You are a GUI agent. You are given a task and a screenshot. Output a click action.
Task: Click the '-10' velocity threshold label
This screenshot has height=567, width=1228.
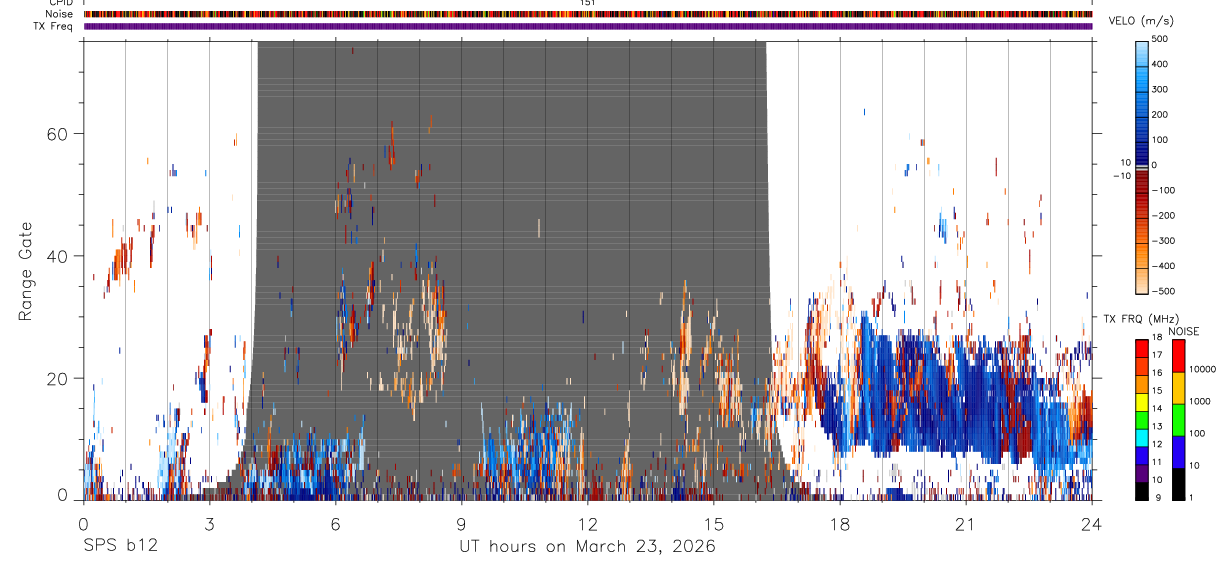coord(1121,176)
